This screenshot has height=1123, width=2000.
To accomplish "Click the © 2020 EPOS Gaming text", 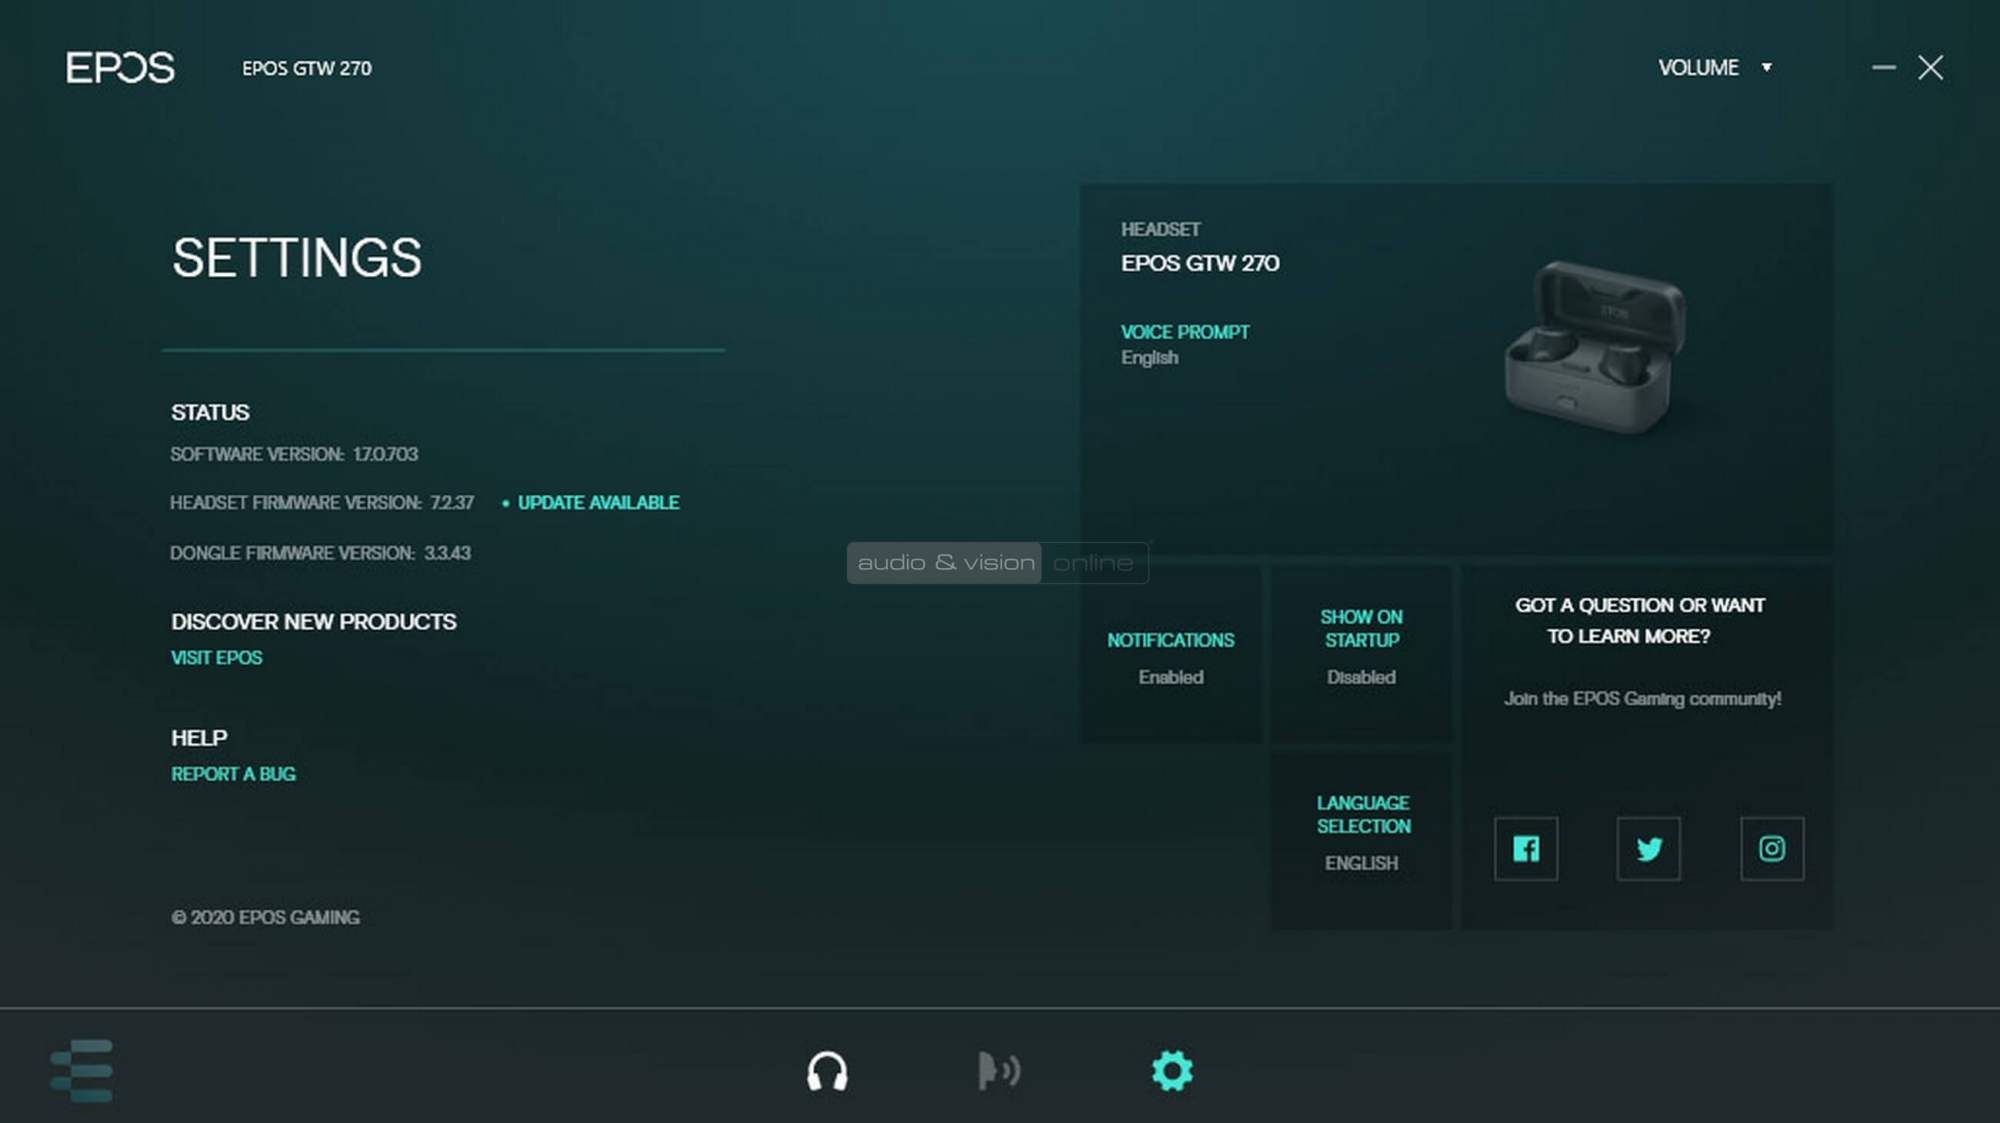I will pos(265,917).
